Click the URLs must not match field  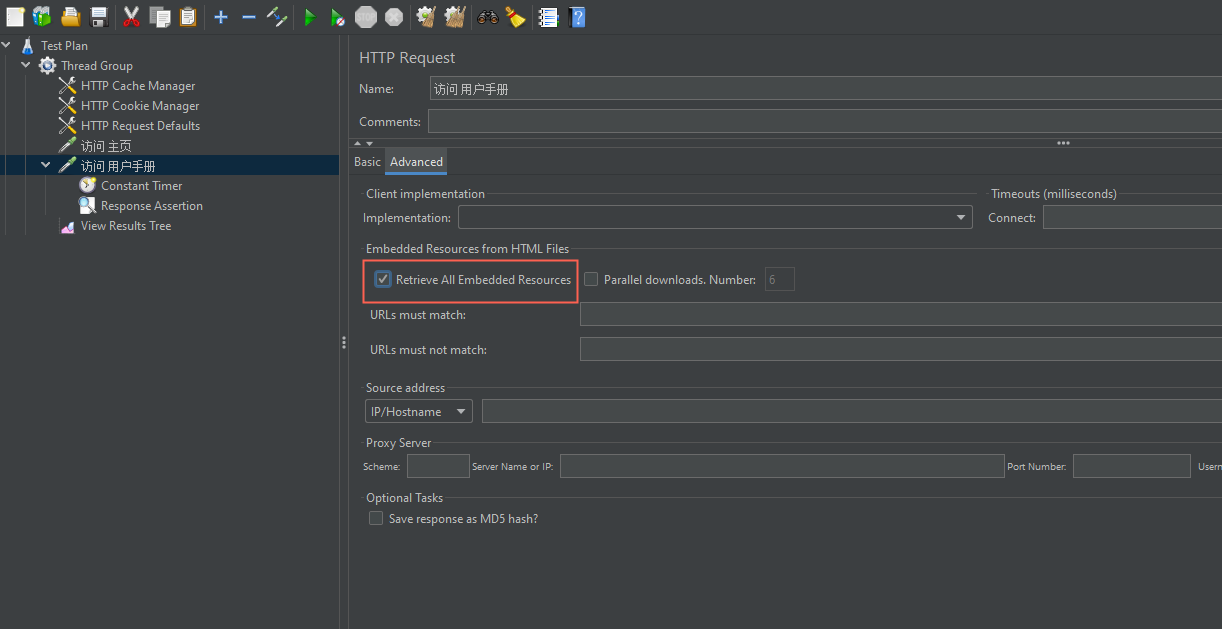[901, 350]
